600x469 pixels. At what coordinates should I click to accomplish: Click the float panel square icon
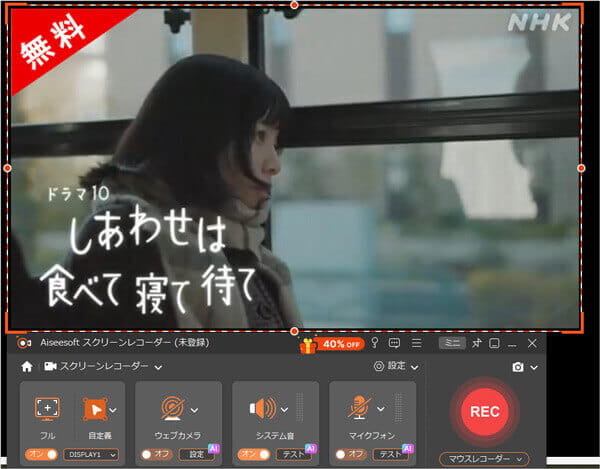click(x=494, y=344)
